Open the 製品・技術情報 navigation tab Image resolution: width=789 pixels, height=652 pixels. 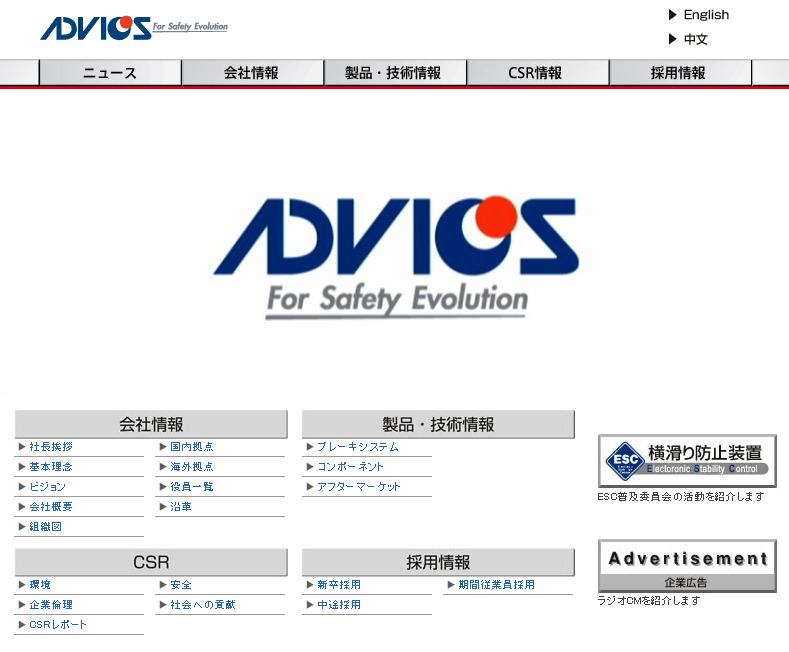[395, 73]
